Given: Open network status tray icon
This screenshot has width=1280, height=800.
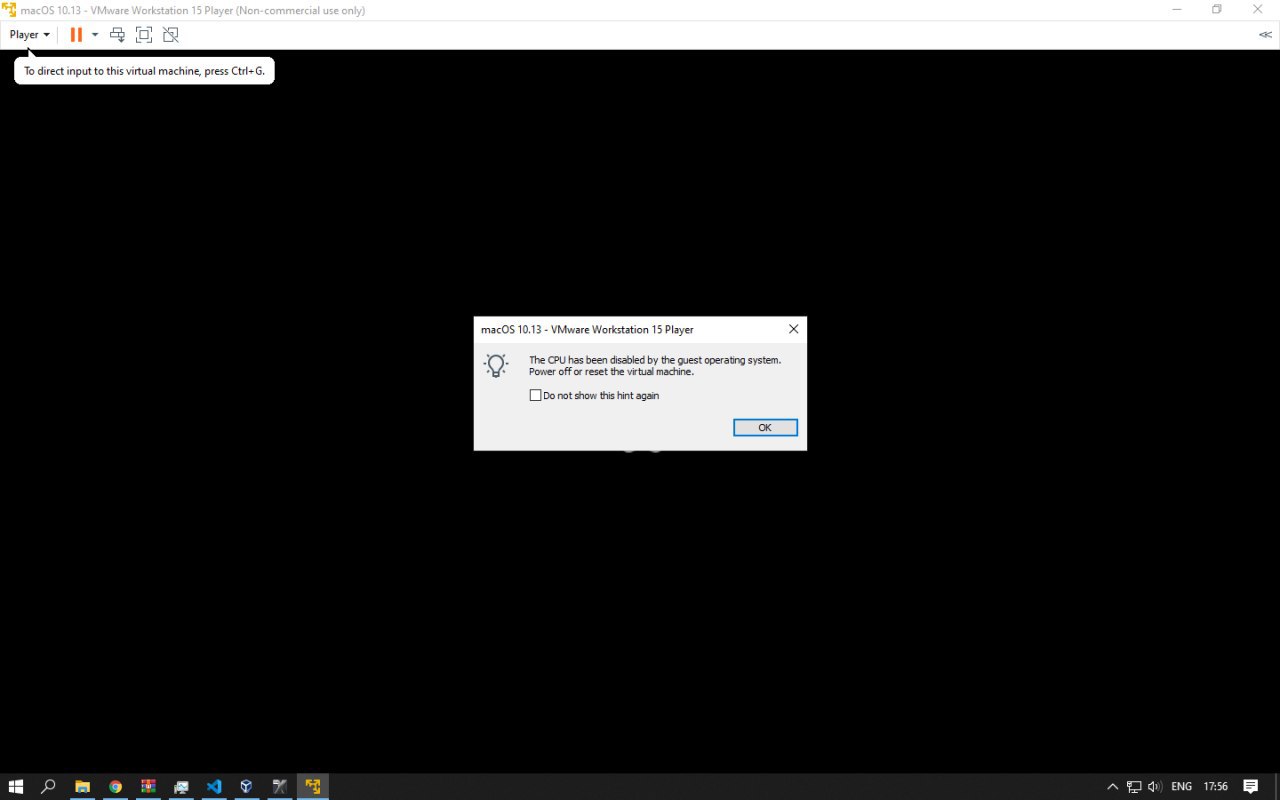Looking at the screenshot, I should pos(1134,786).
